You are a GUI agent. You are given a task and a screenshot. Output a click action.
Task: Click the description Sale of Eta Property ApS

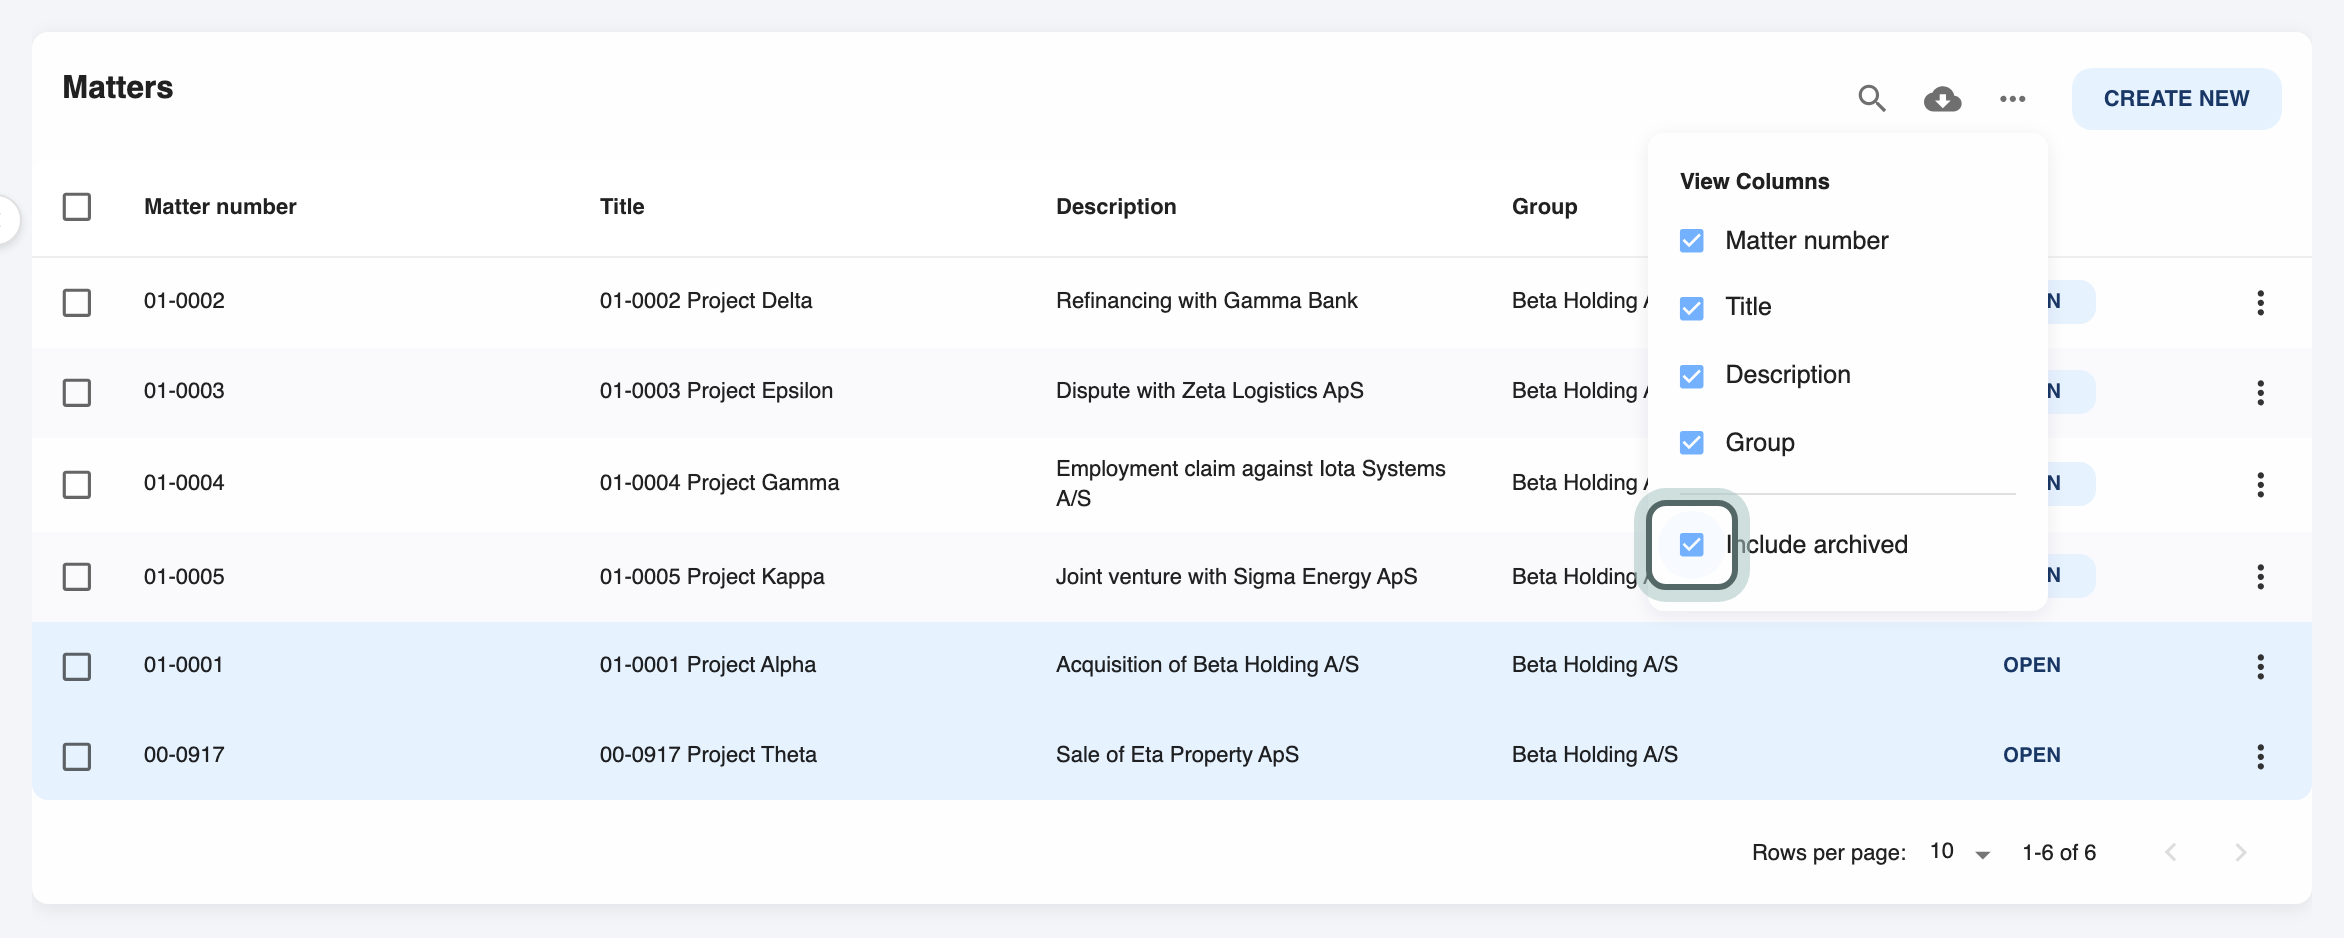(x=1177, y=755)
